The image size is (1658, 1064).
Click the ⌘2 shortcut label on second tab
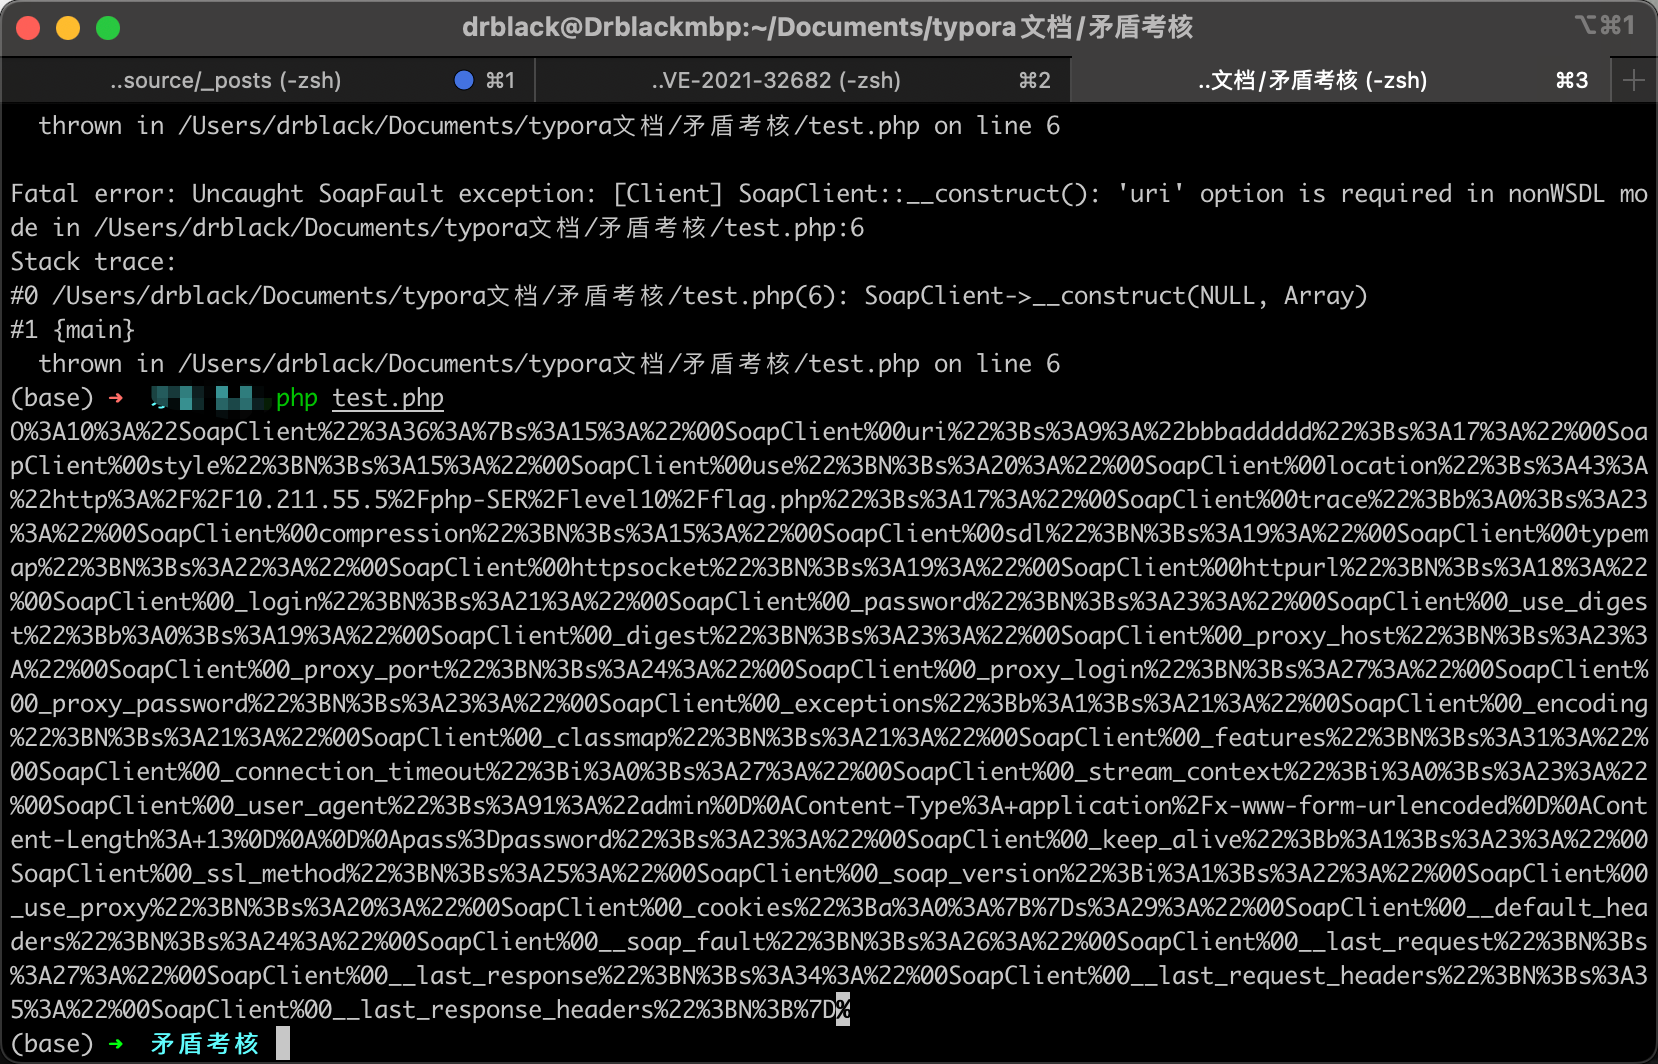tap(1034, 80)
